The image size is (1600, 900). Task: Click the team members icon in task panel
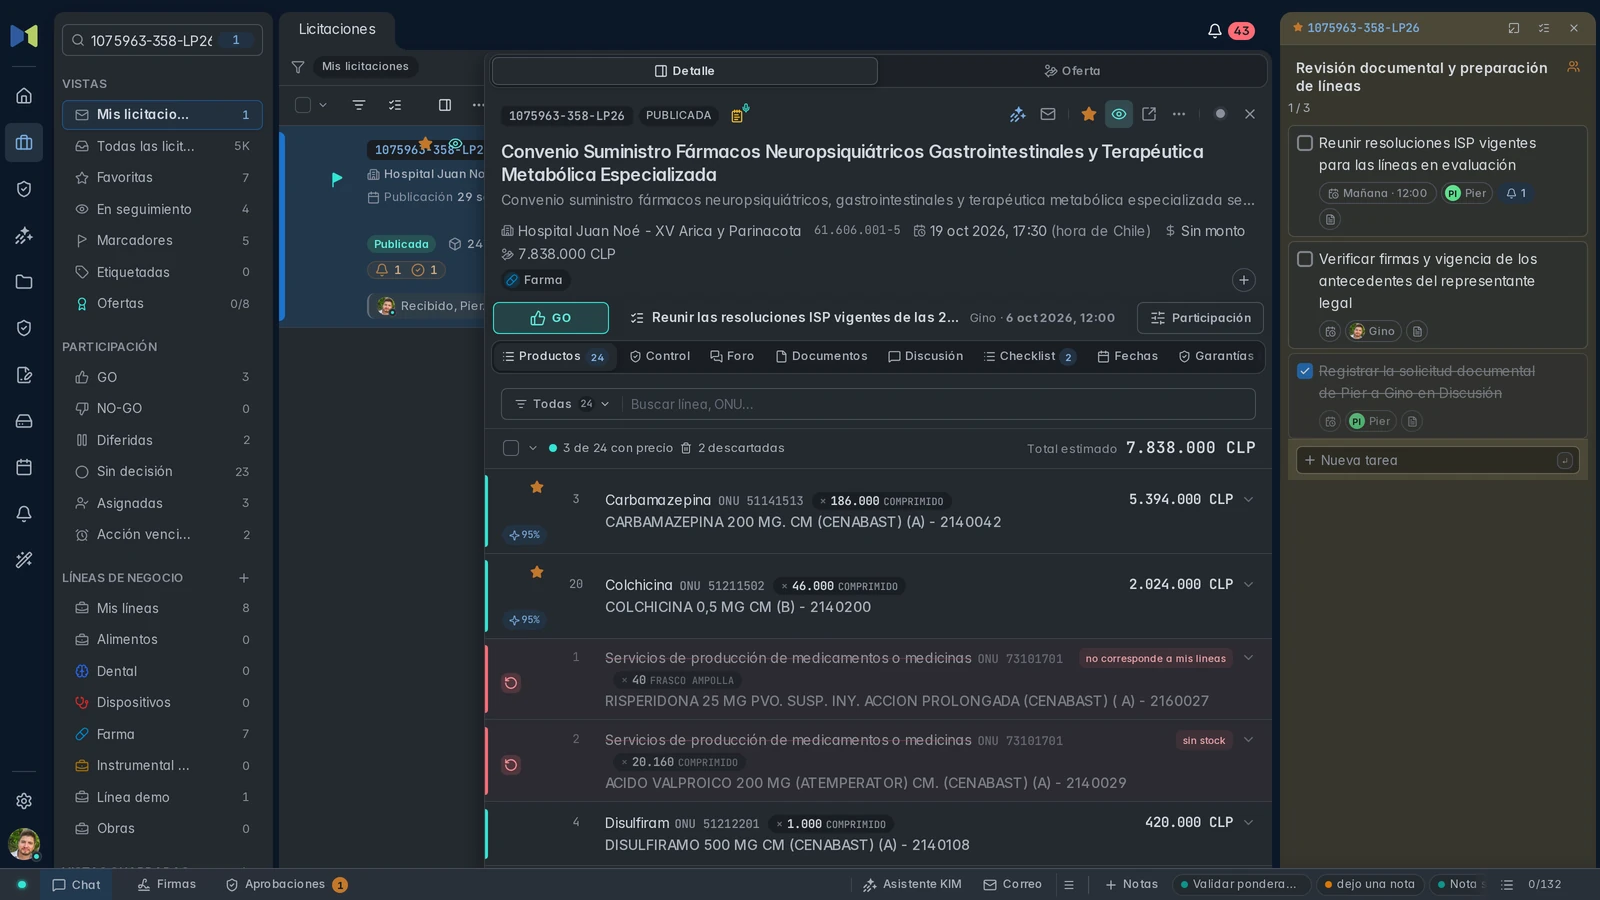pos(1573,67)
